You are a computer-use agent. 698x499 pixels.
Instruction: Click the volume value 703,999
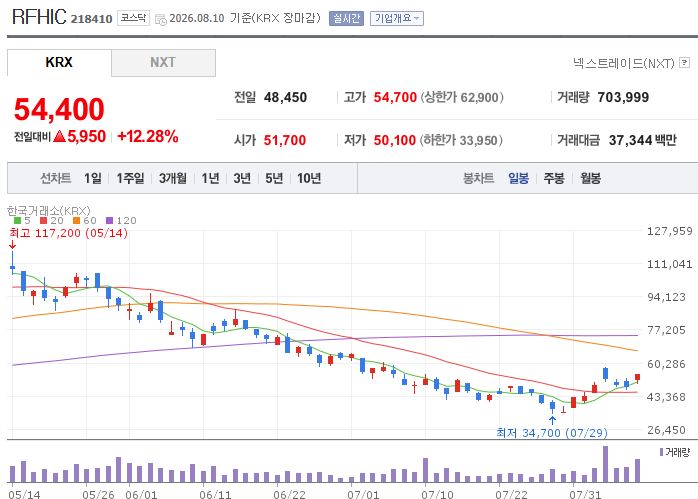coord(623,97)
